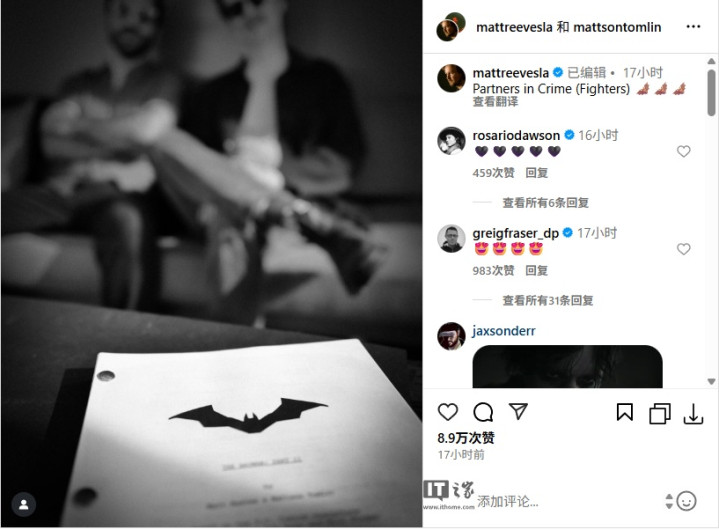Click the stepper arrows beside the emoji icon
The width and height of the screenshot is (719, 530).
coord(669,501)
